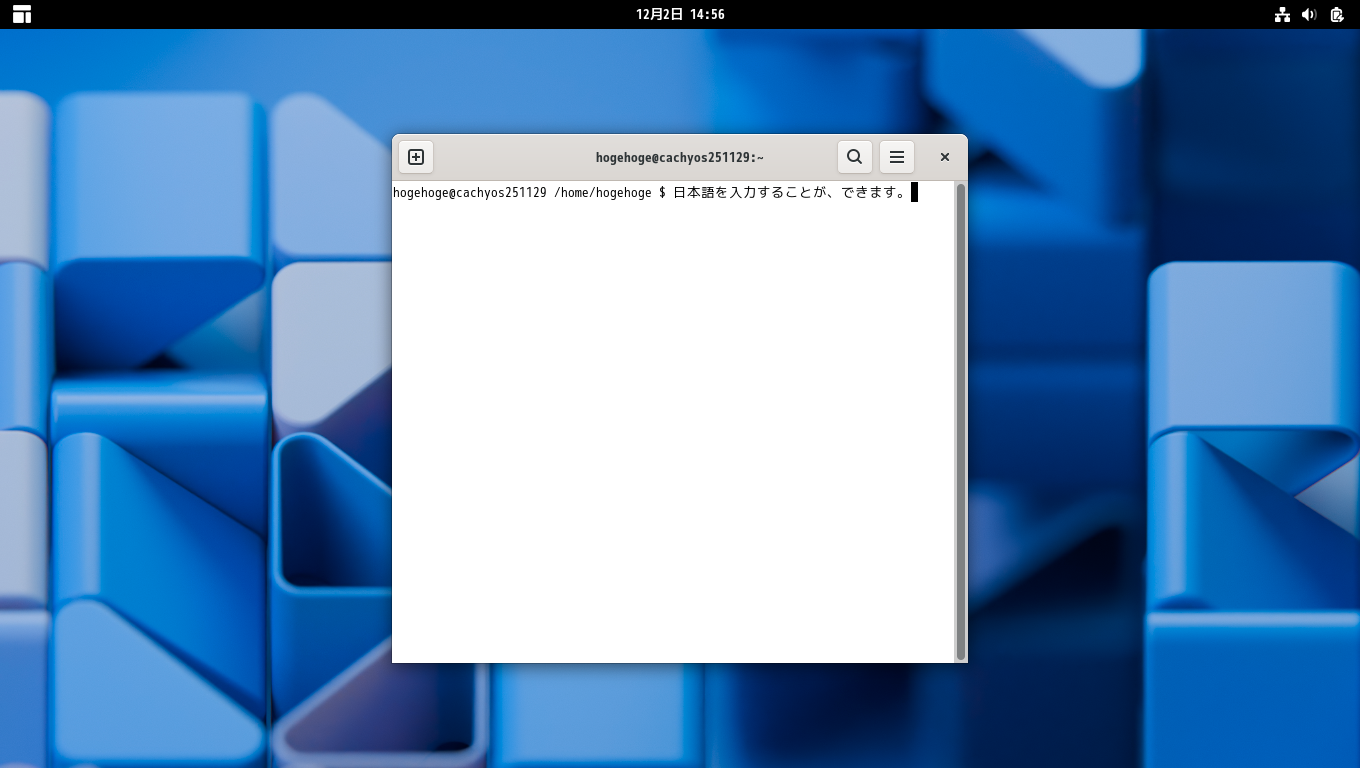
Task: Close the Console window
Action: (944, 157)
